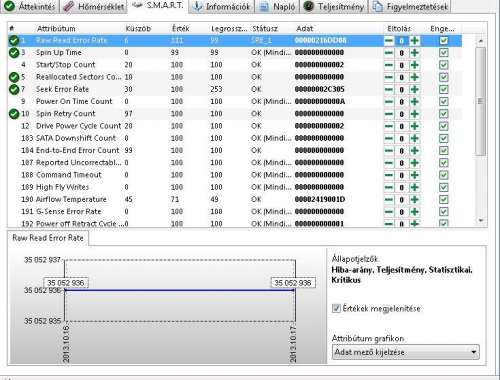Click minus for Power On Time Count

click(x=389, y=102)
